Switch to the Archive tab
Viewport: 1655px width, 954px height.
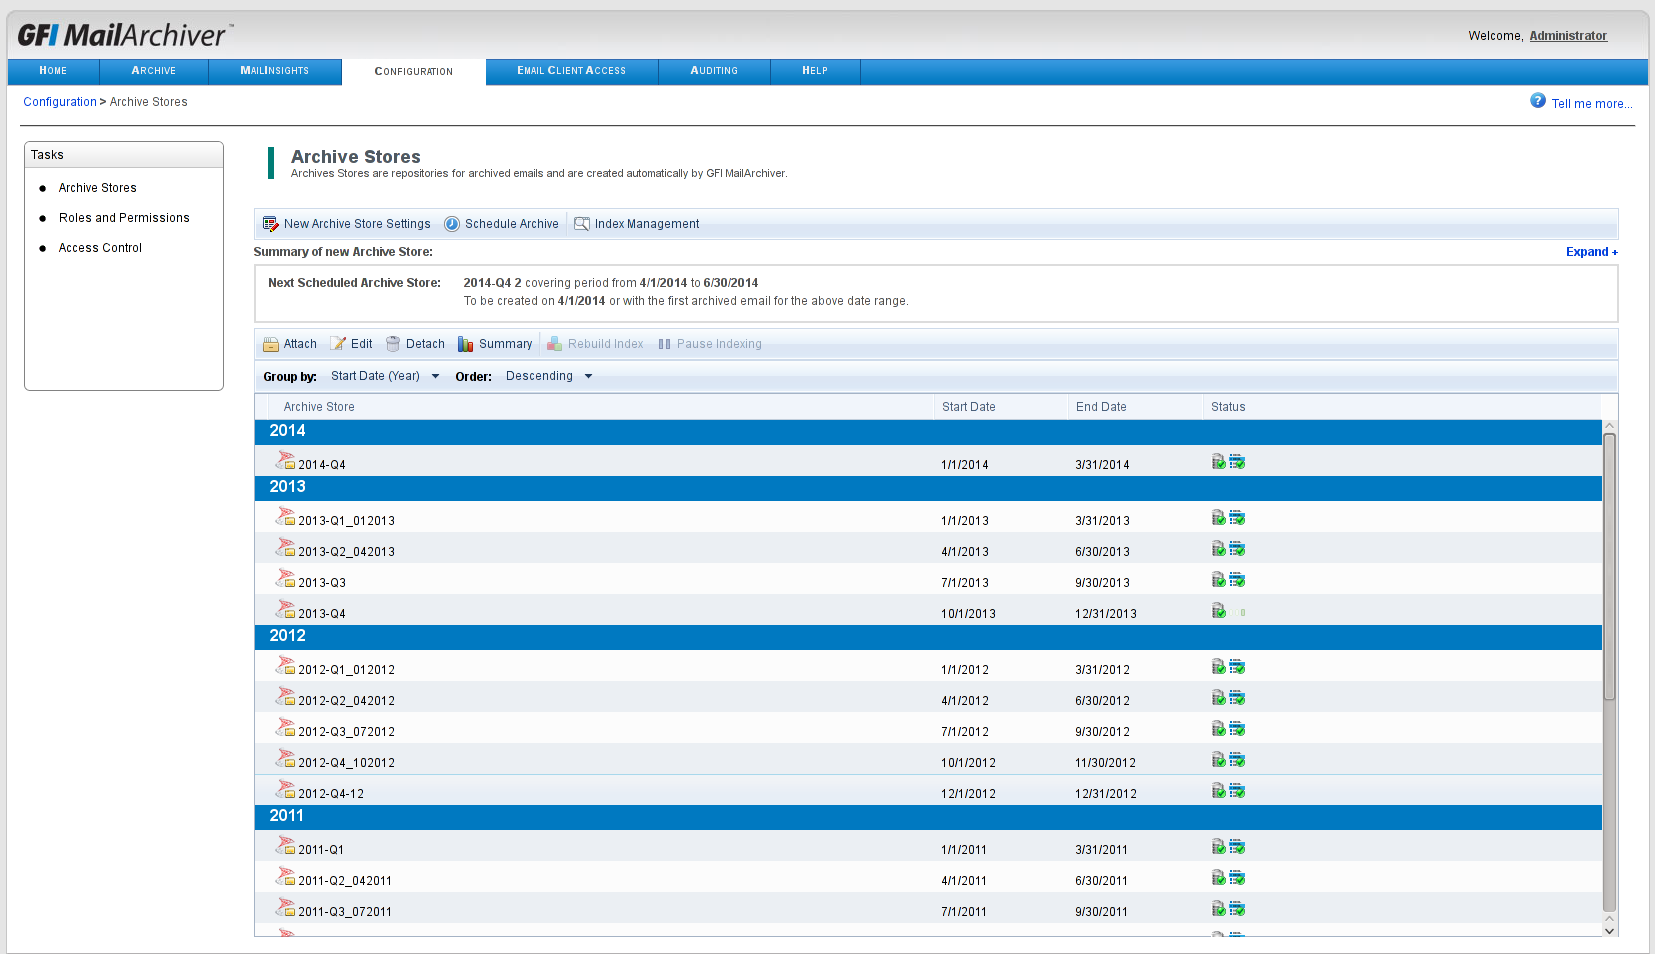154,71
